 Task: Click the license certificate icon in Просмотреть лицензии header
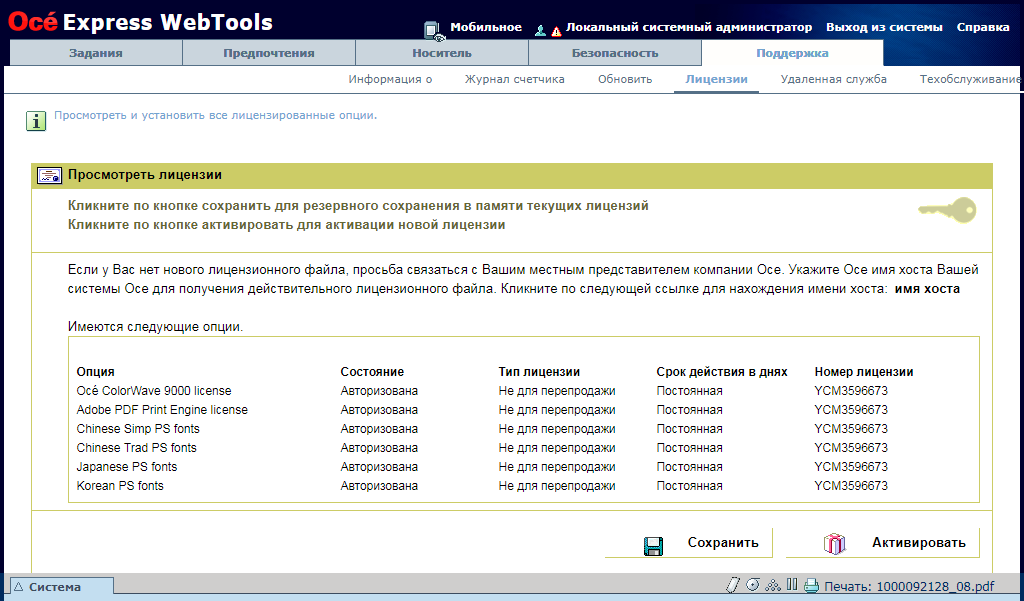point(49,175)
